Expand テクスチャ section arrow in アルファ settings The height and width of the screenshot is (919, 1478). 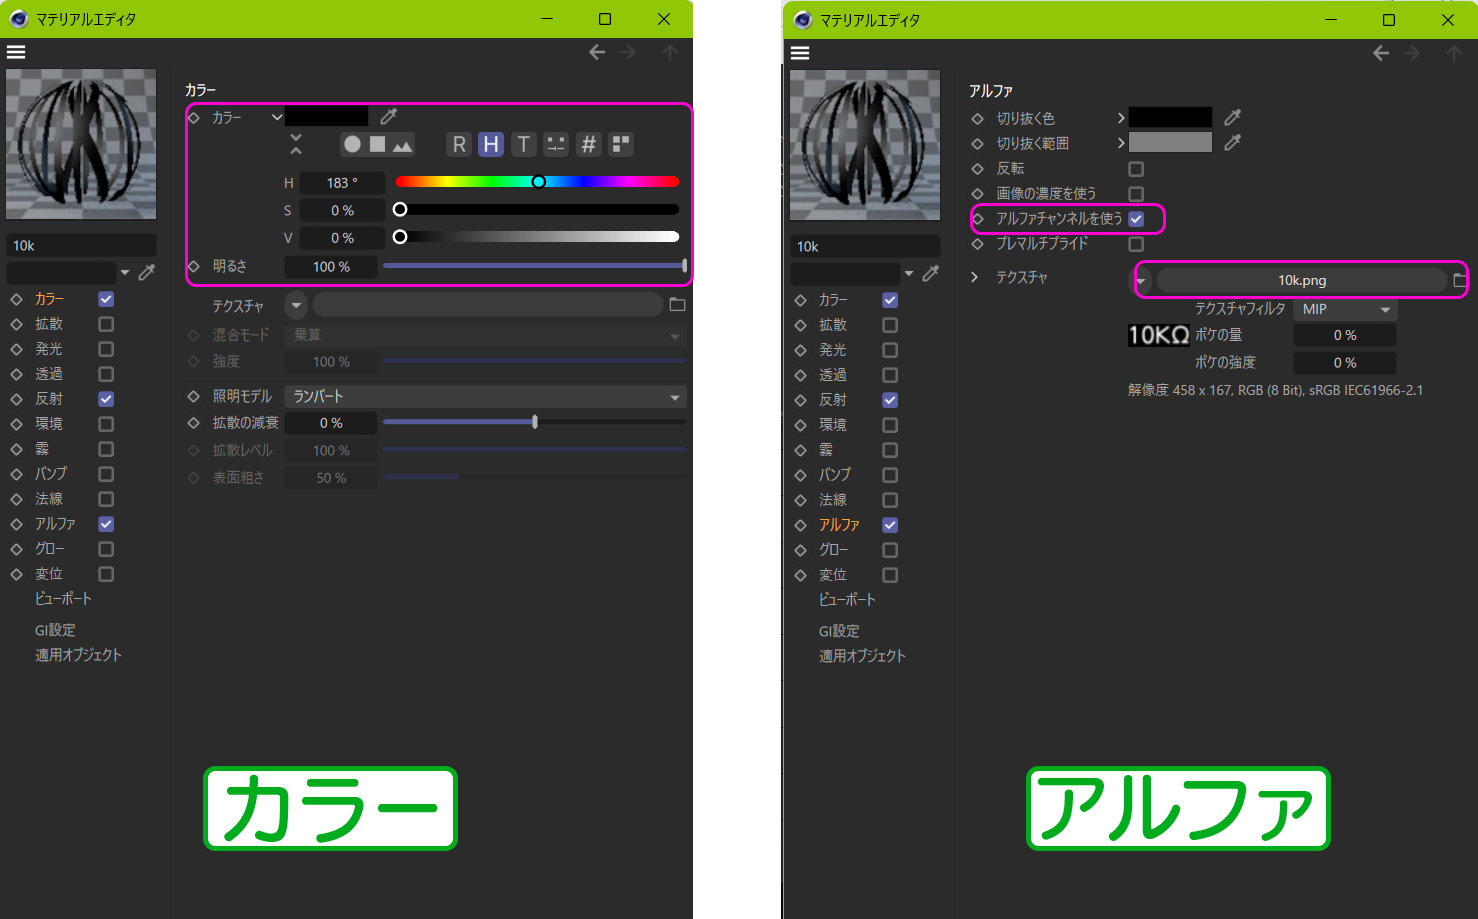click(x=975, y=277)
